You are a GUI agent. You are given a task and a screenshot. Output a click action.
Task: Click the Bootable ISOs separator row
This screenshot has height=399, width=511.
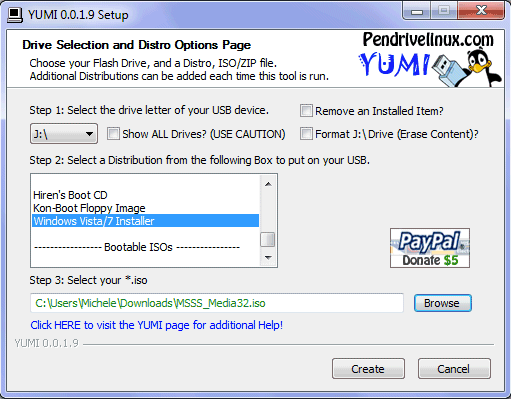pyautogui.click(x=146, y=247)
